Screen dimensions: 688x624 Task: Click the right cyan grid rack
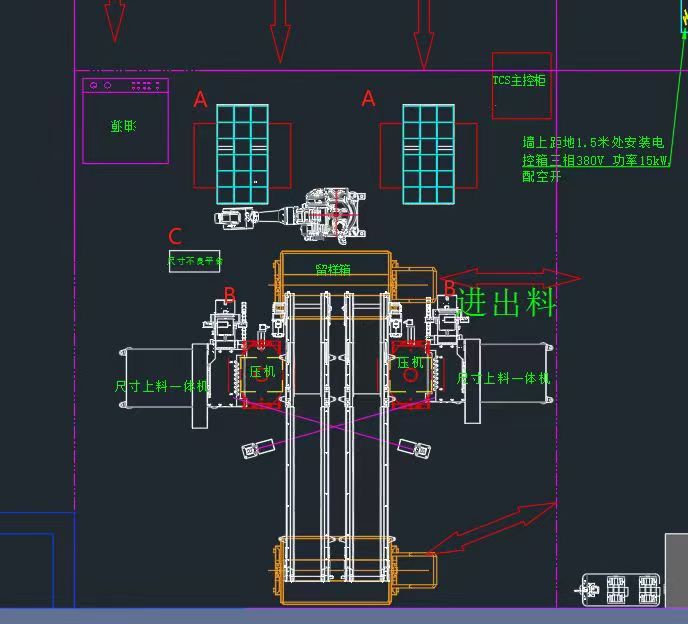(428, 154)
